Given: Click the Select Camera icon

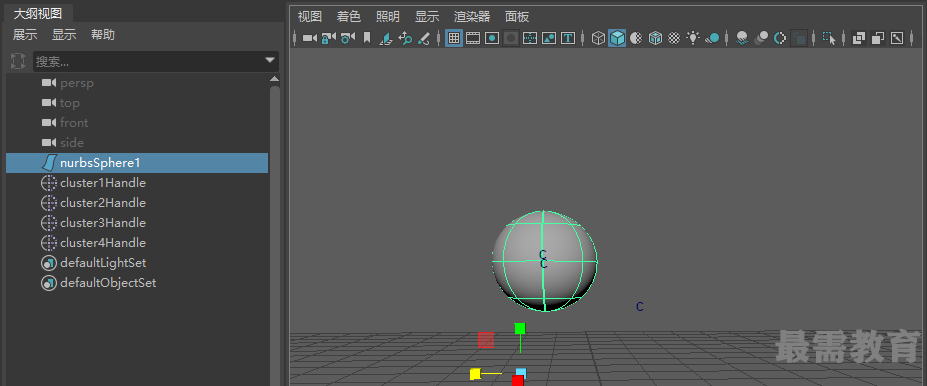Looking at the screenshot, I should (x=309, y=38).
